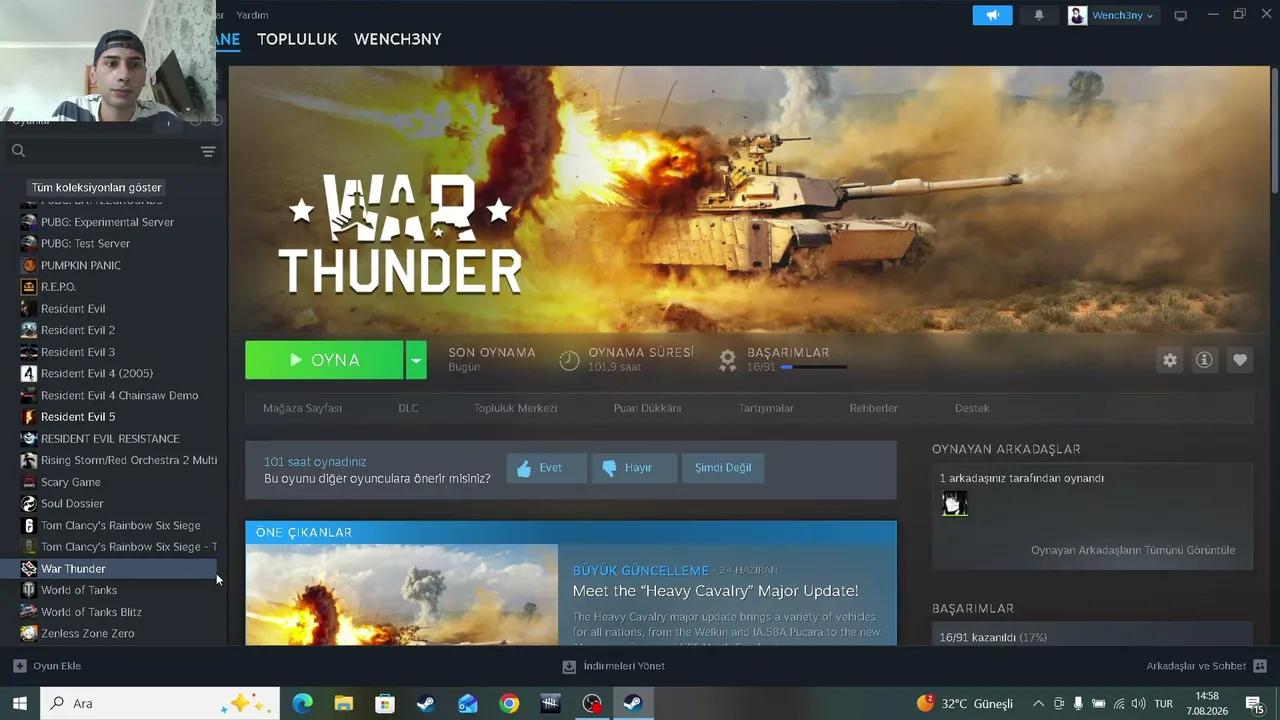The height and width of the screenshot is (720, 1280).
Task: Open the megaphone announcements button
Action: 992,15
